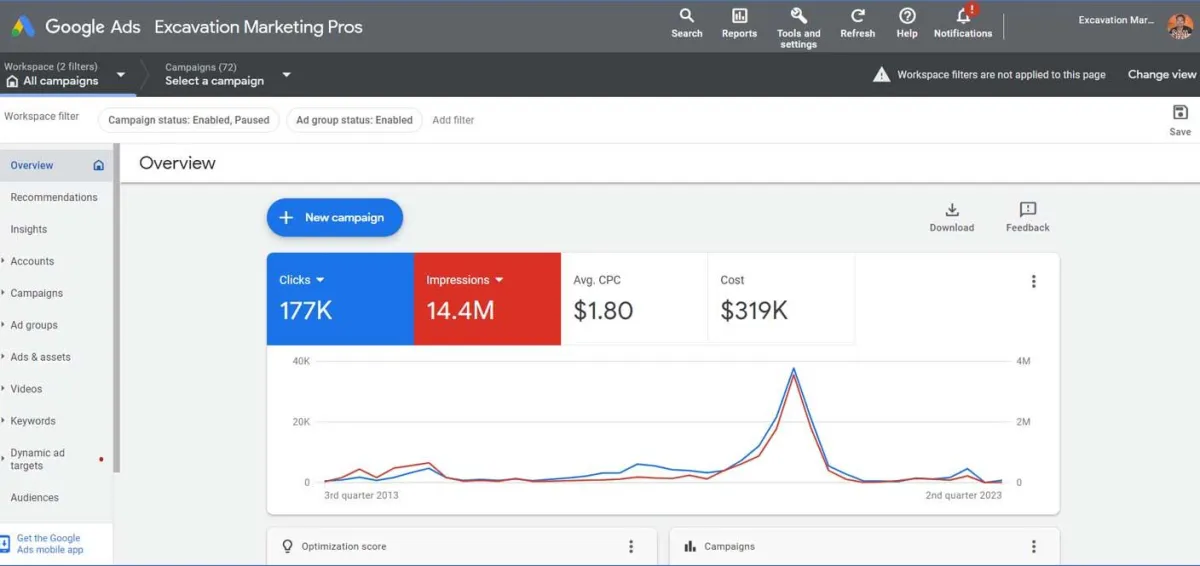Viewport: 1200px width, 566px height.
Task: Open the Select a campaign dropdown arrow
Action: [x=286, y=74]
